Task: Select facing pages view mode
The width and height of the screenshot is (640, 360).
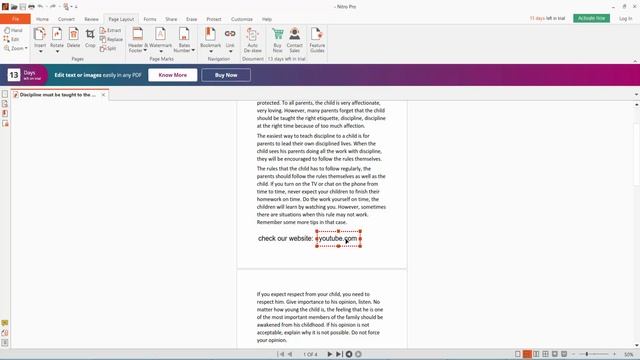Action: point(536,354)
